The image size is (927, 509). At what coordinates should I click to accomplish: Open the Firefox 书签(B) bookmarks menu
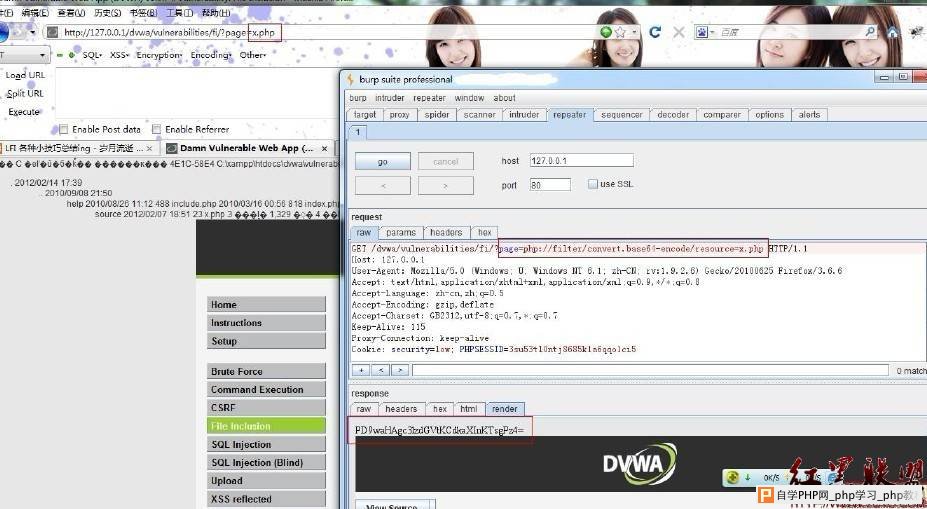click(144, 12)
